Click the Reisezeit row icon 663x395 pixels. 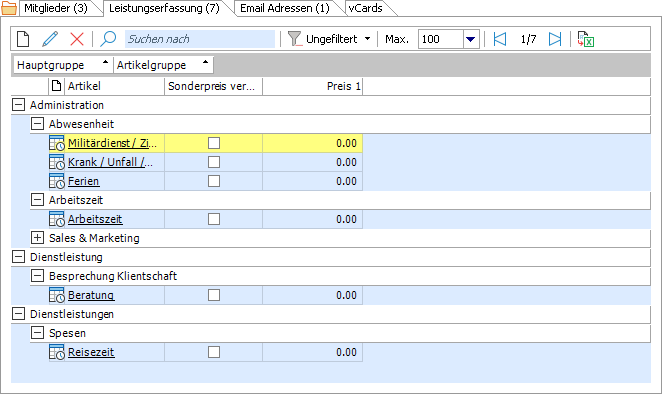tap(57, 352)
